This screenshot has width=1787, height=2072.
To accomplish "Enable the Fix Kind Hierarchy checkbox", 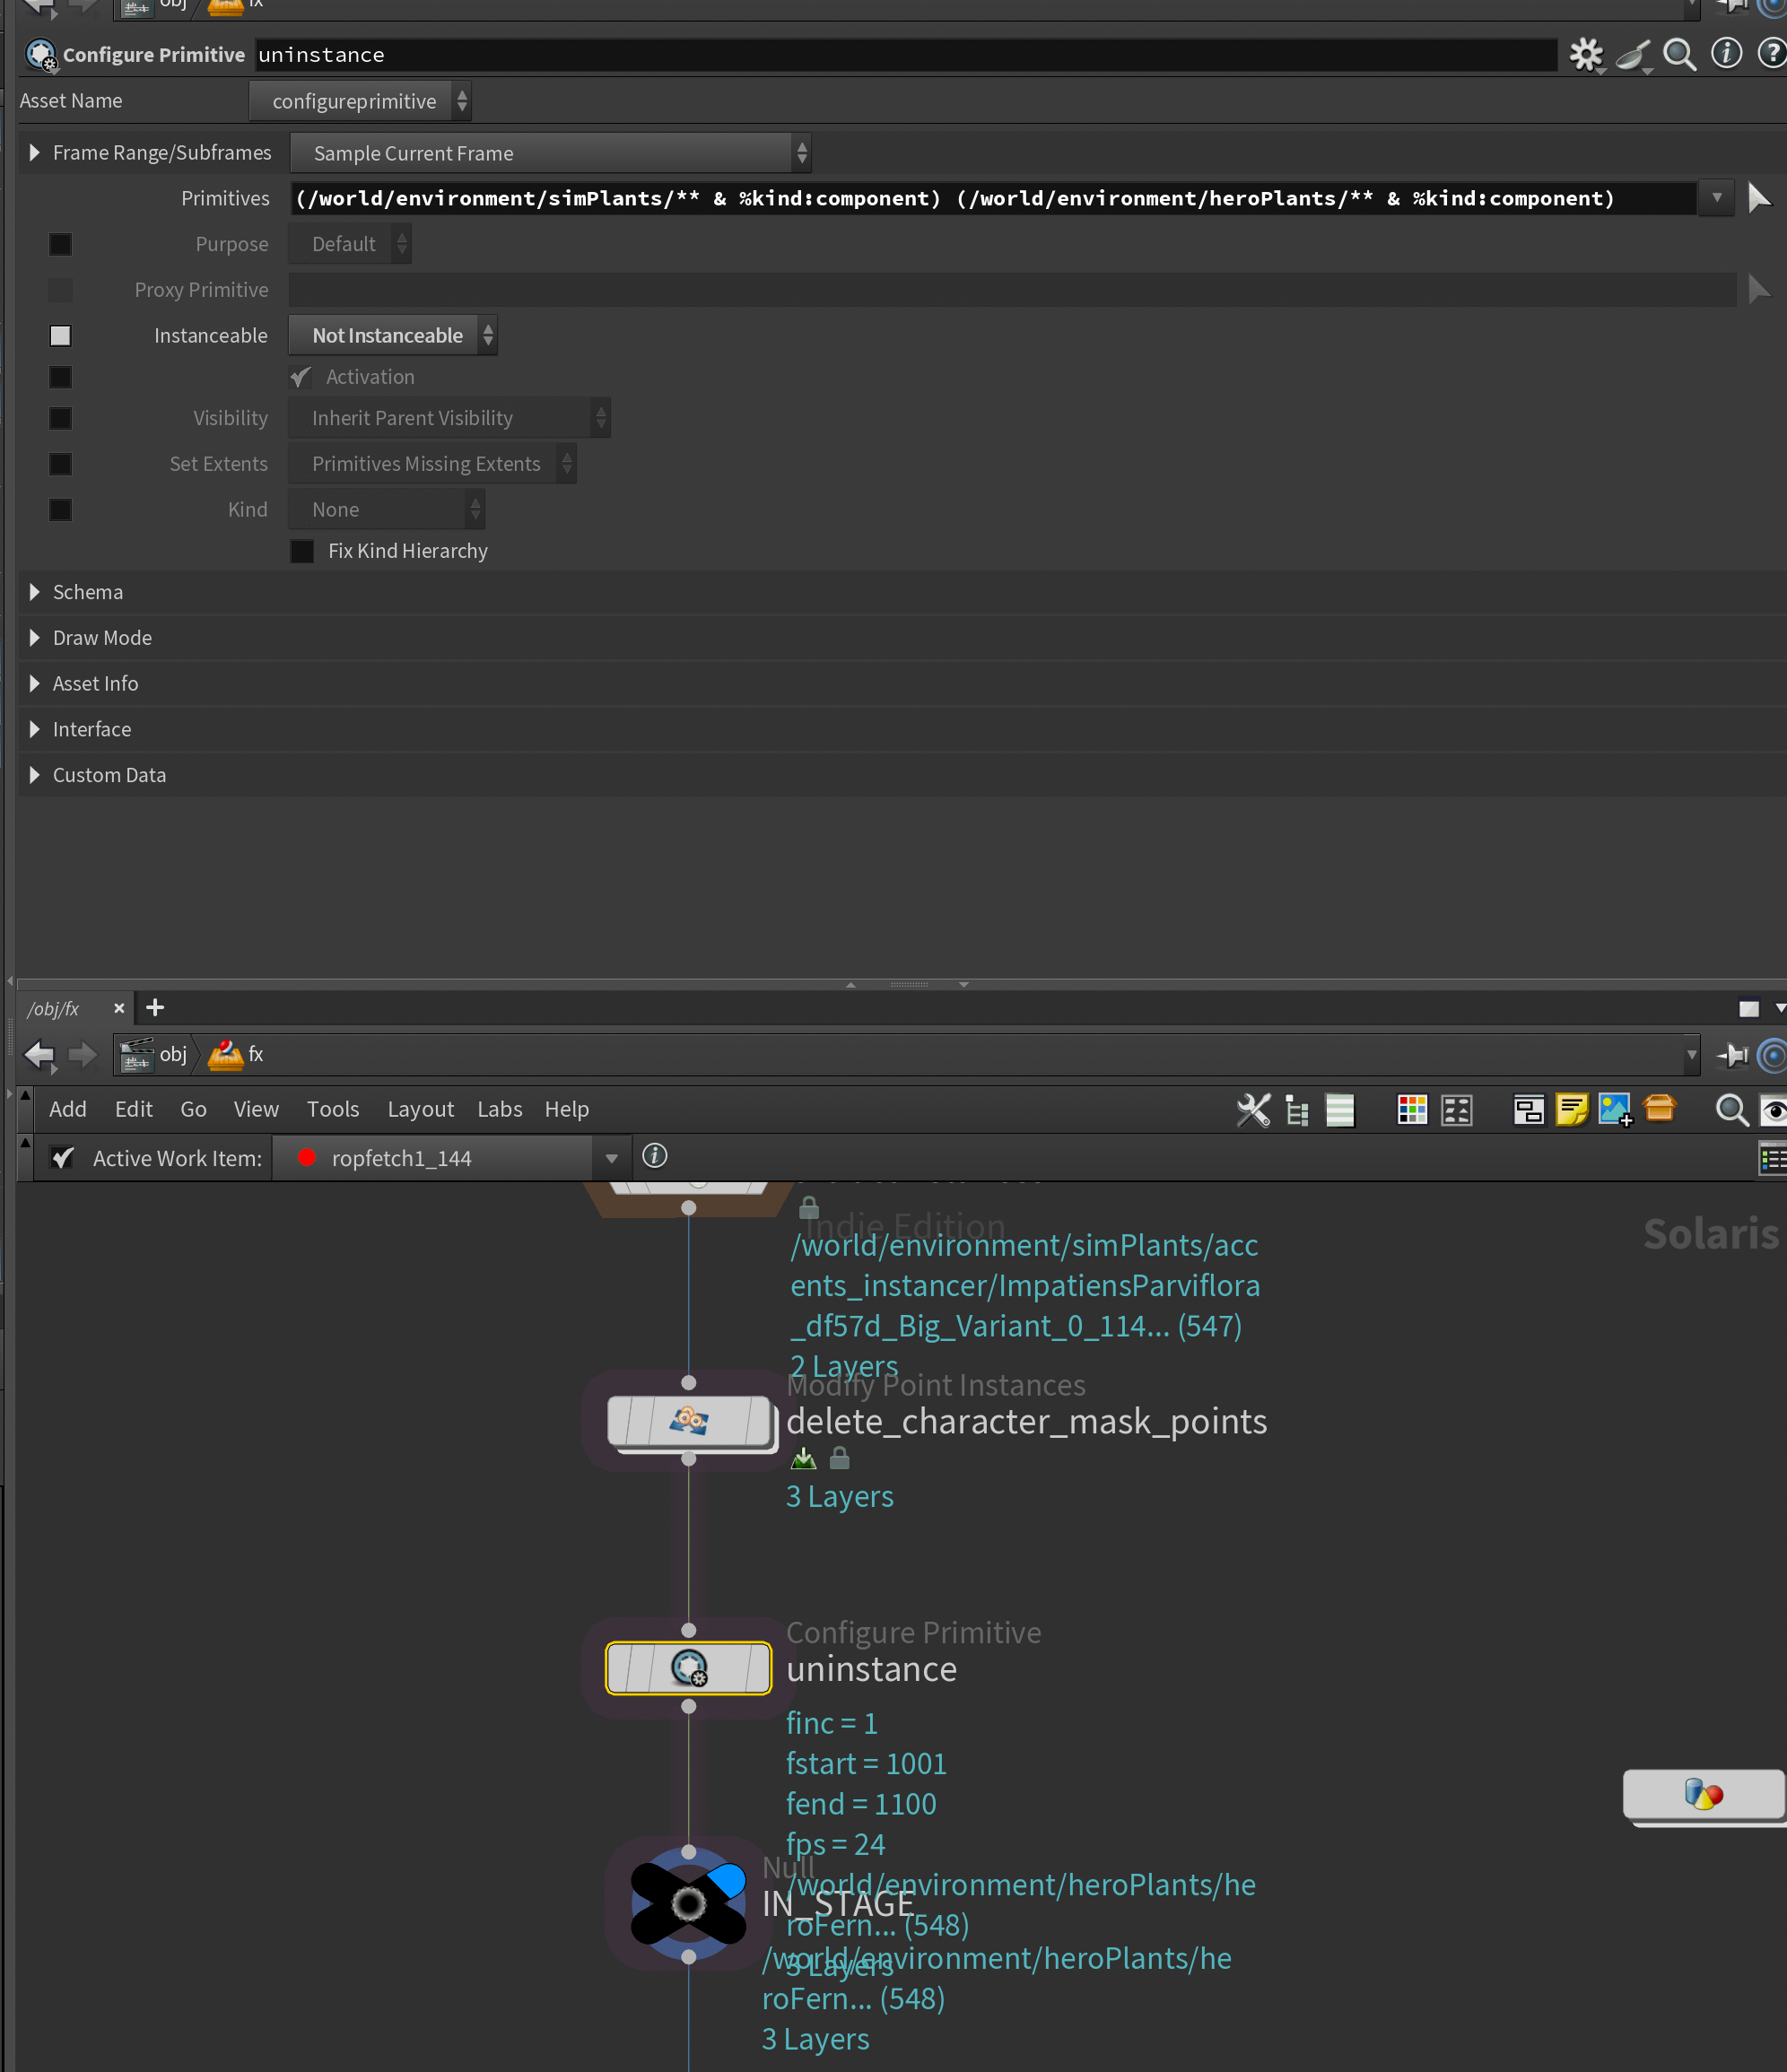I will 302,551.
